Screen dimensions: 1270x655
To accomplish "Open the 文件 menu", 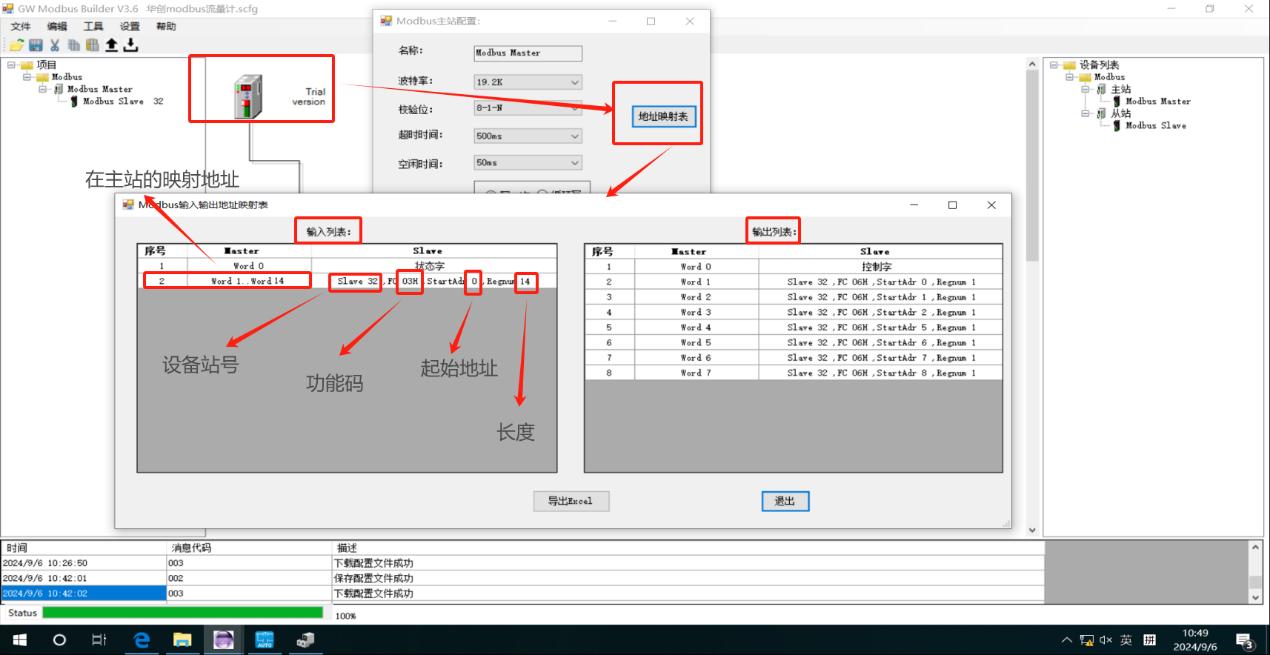I will pyautogui.click(x=21, y=27).
